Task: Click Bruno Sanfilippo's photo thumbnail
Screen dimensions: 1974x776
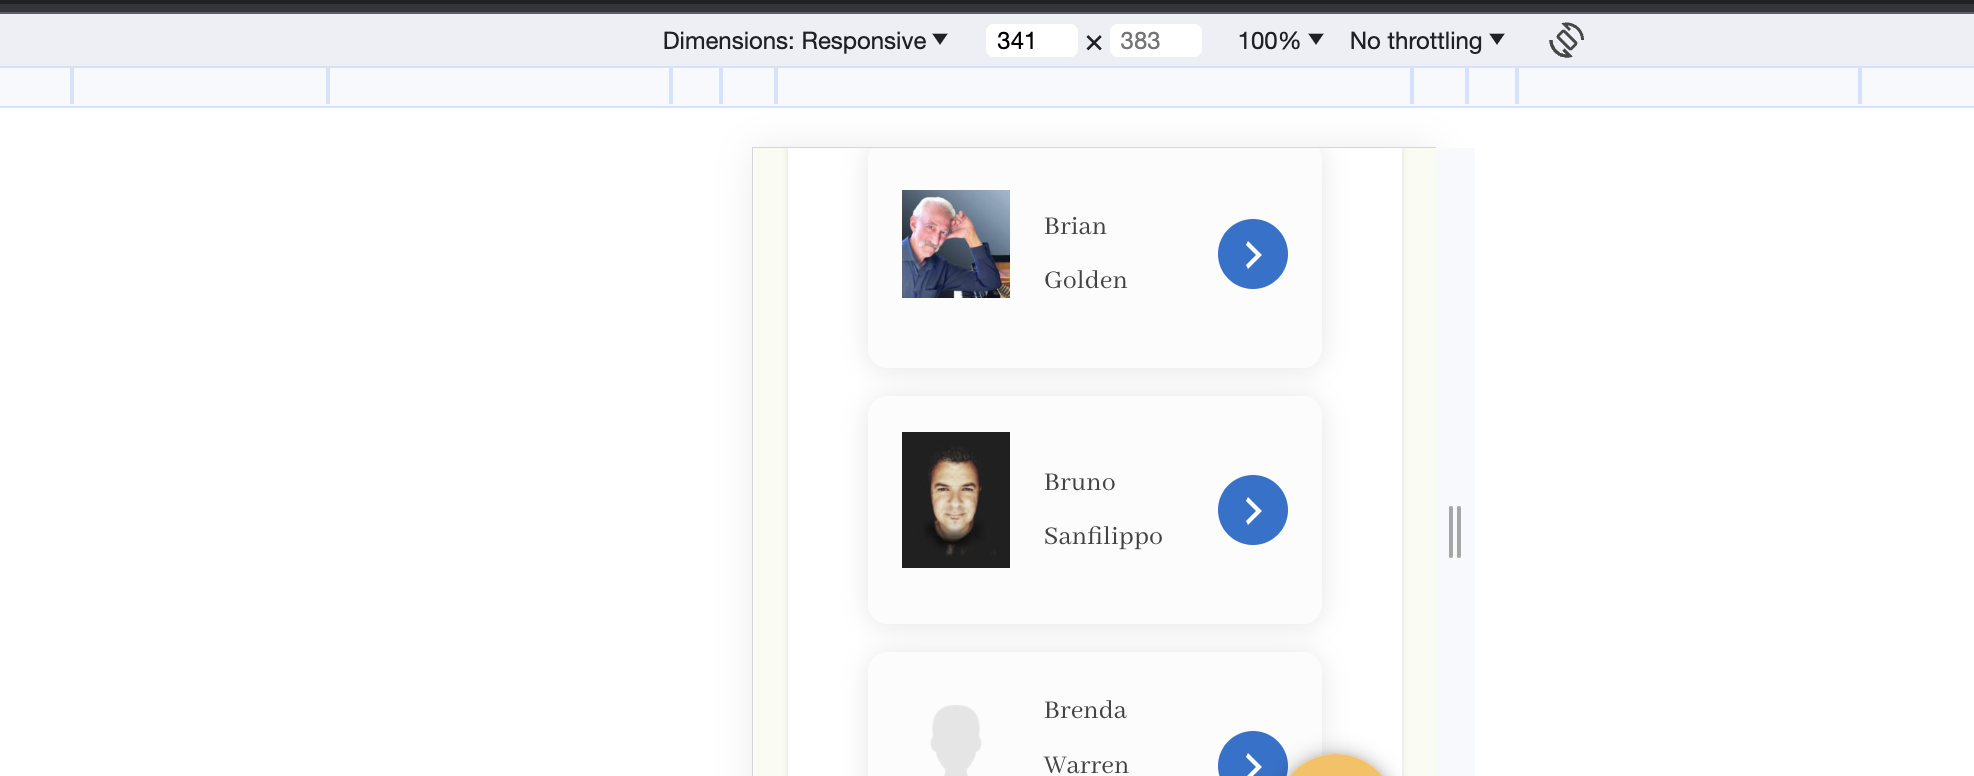Action: pyautogui.click(x=955, y=500)
